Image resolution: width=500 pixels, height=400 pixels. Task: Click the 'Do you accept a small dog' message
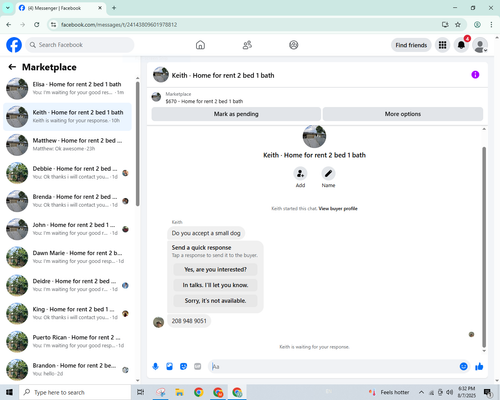tap(206, 233)
